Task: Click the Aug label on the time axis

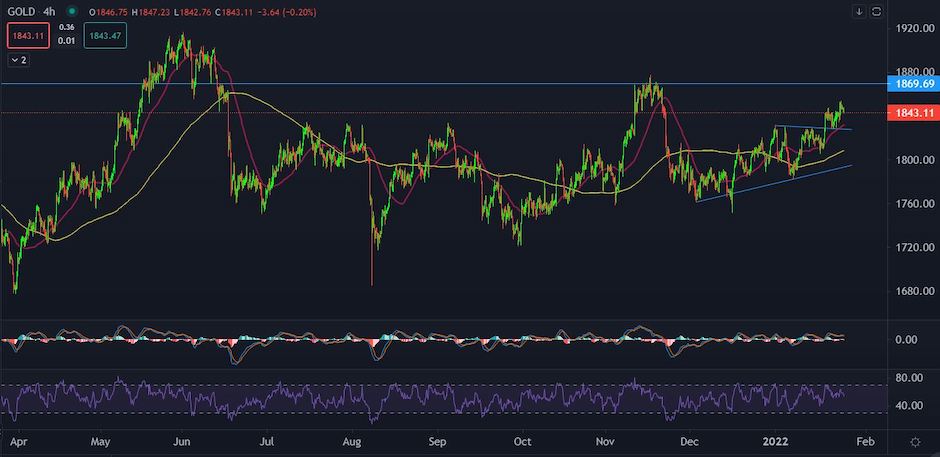Action: click(x=352, y=441)
